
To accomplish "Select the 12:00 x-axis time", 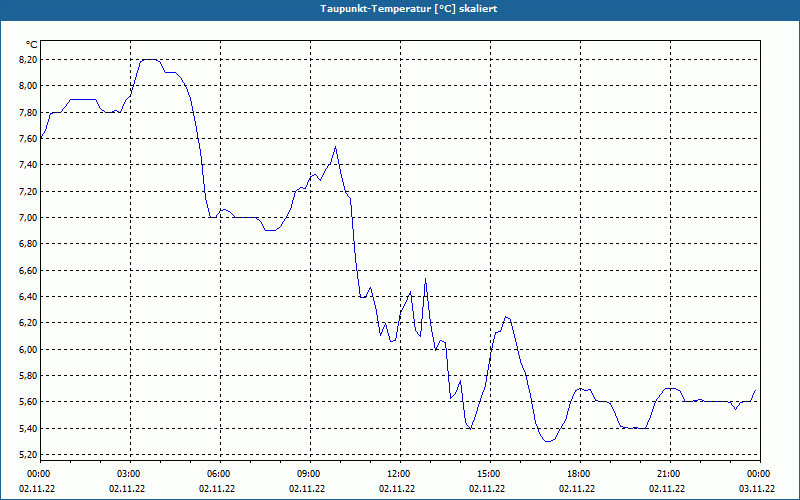I will click(398, 474).
